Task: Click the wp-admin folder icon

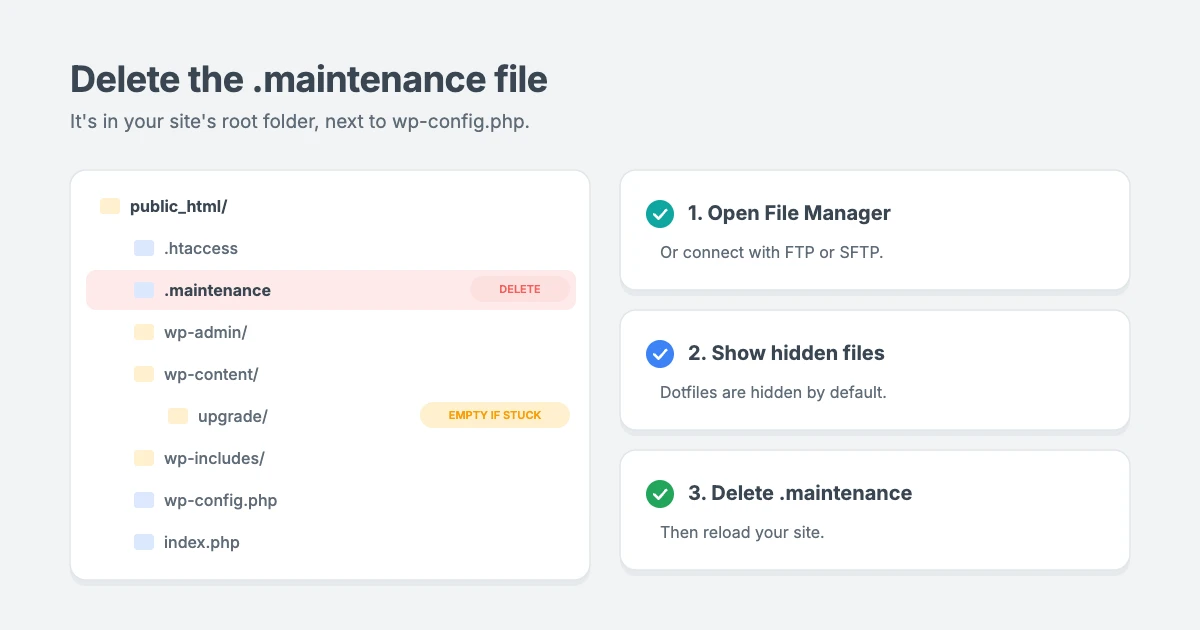Action: tap(144, 332)
